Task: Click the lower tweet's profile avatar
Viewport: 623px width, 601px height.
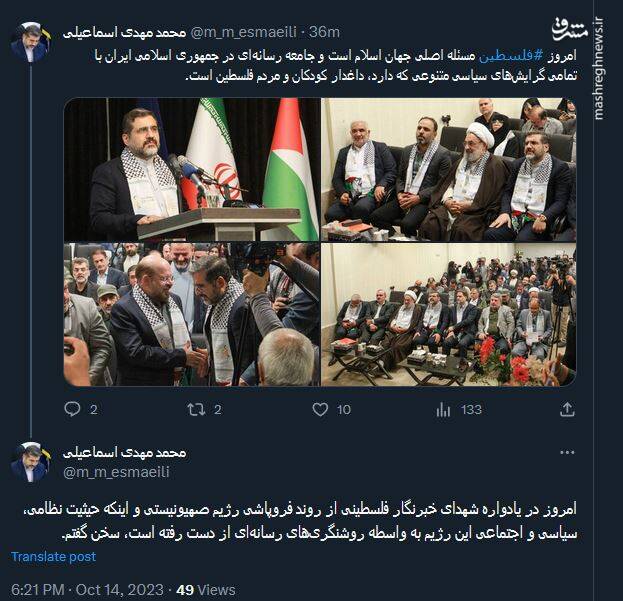Action: [x=31, y=462]
